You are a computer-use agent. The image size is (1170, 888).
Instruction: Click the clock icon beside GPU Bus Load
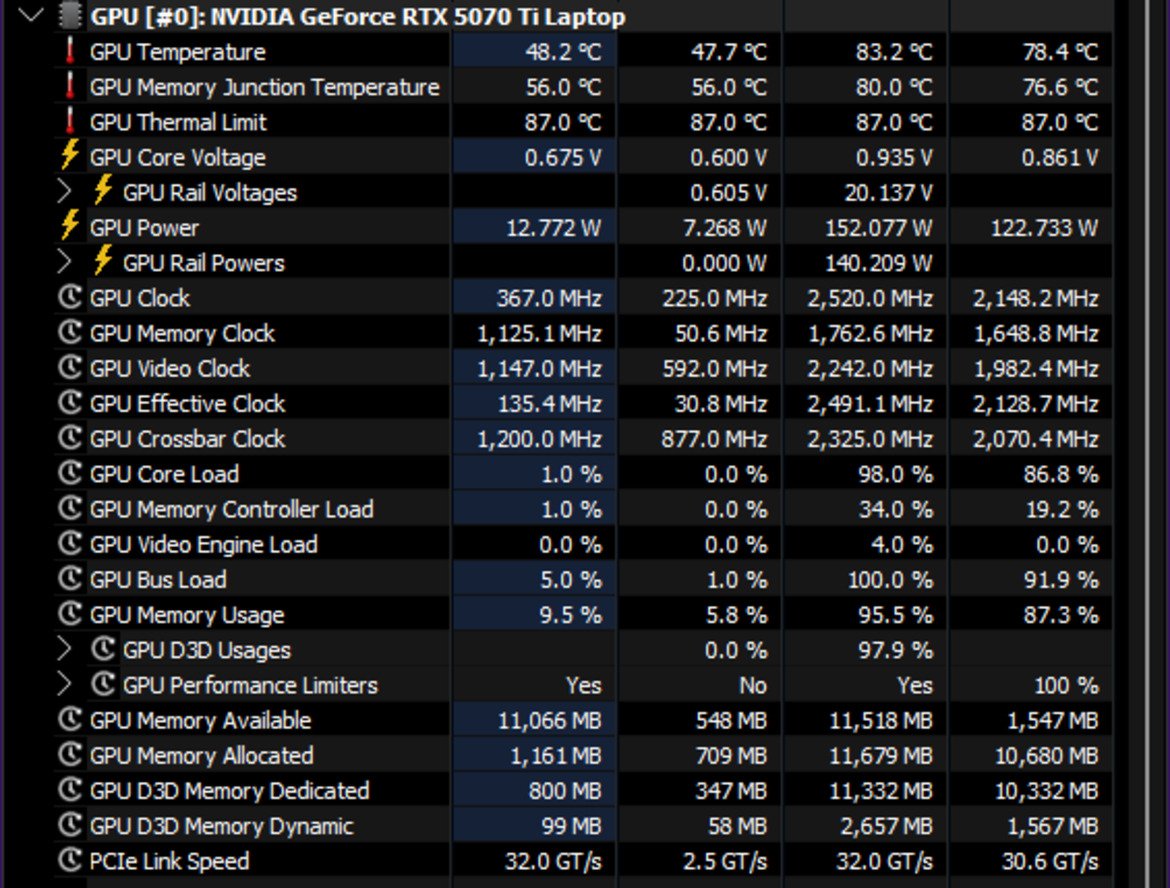coord(69,578)
